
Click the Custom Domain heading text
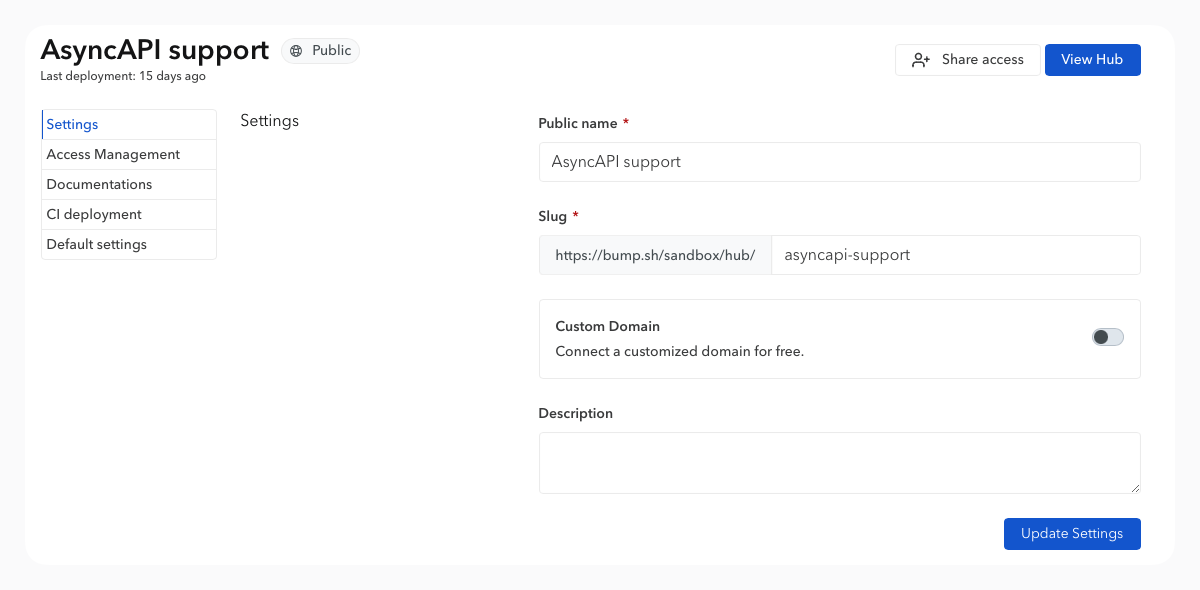pyautogui.click(x=607, y=327)
